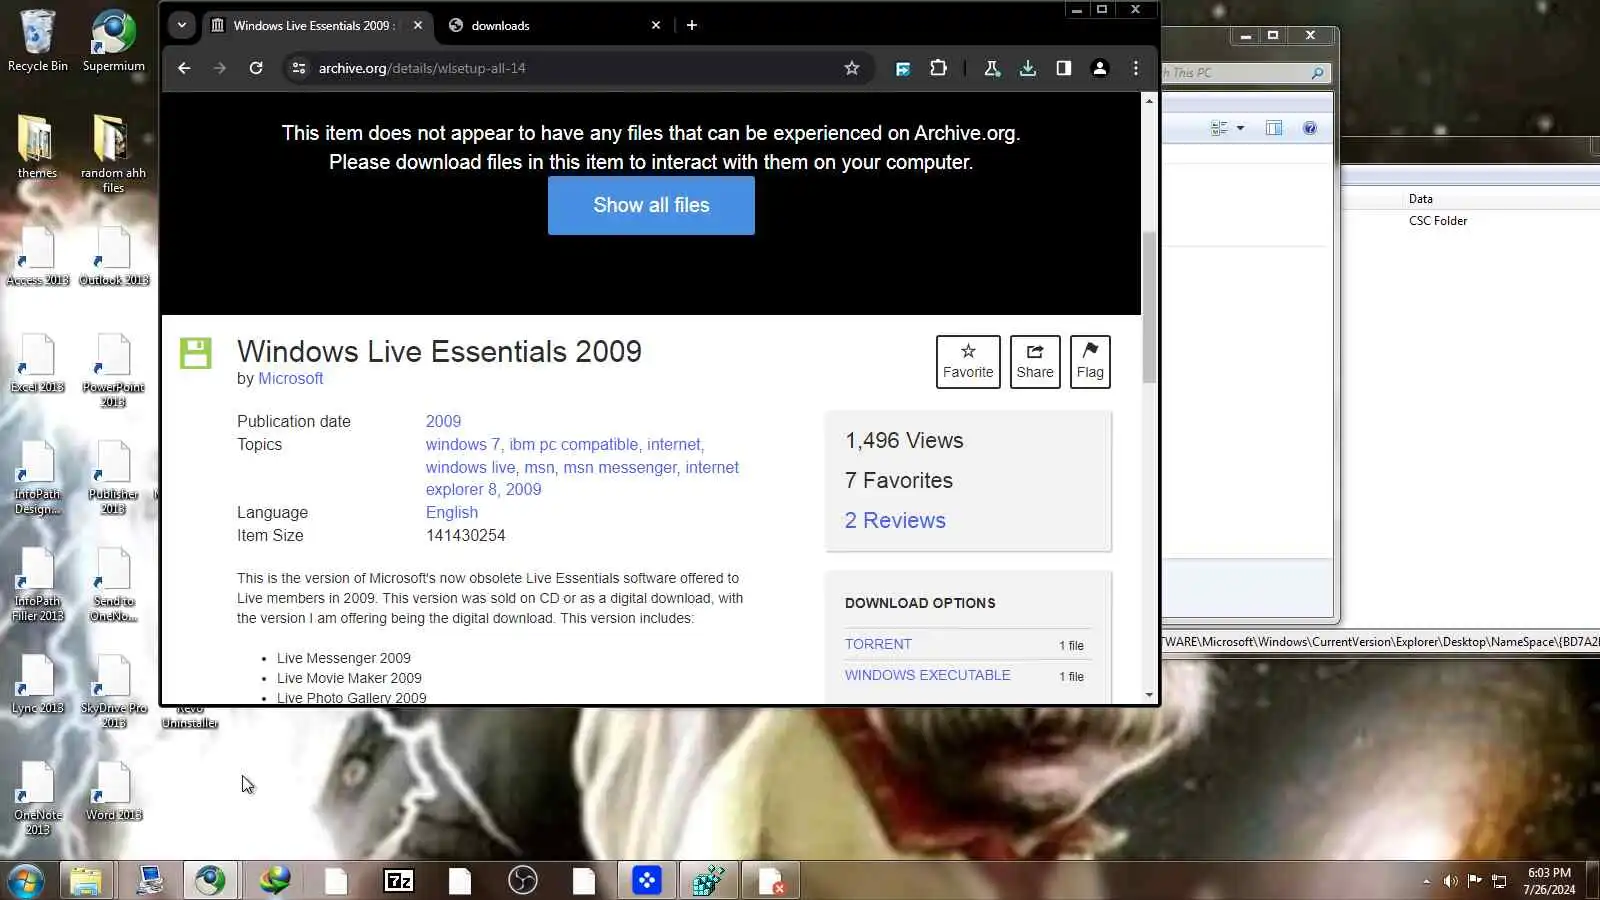Viewport: 1600px width, 900px height.
Task: Open File Explorer from the taskbar
Action: coord(85,881)
